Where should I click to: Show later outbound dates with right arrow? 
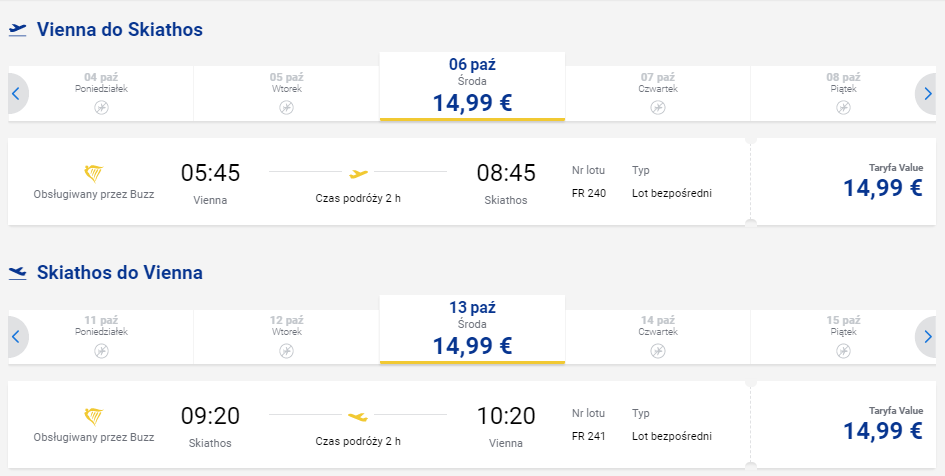tap(927, 94)
